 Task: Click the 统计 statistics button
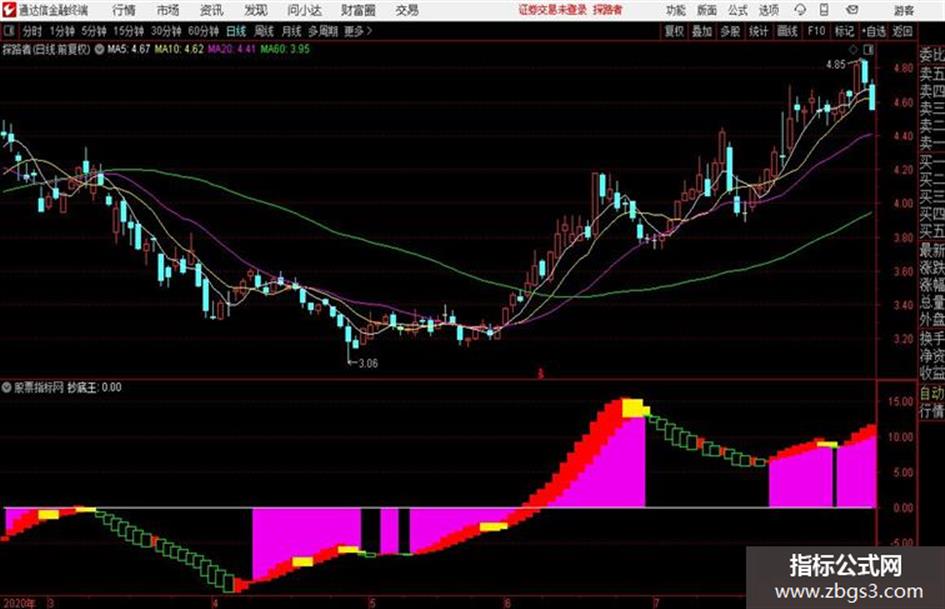(x=758, y=31)
